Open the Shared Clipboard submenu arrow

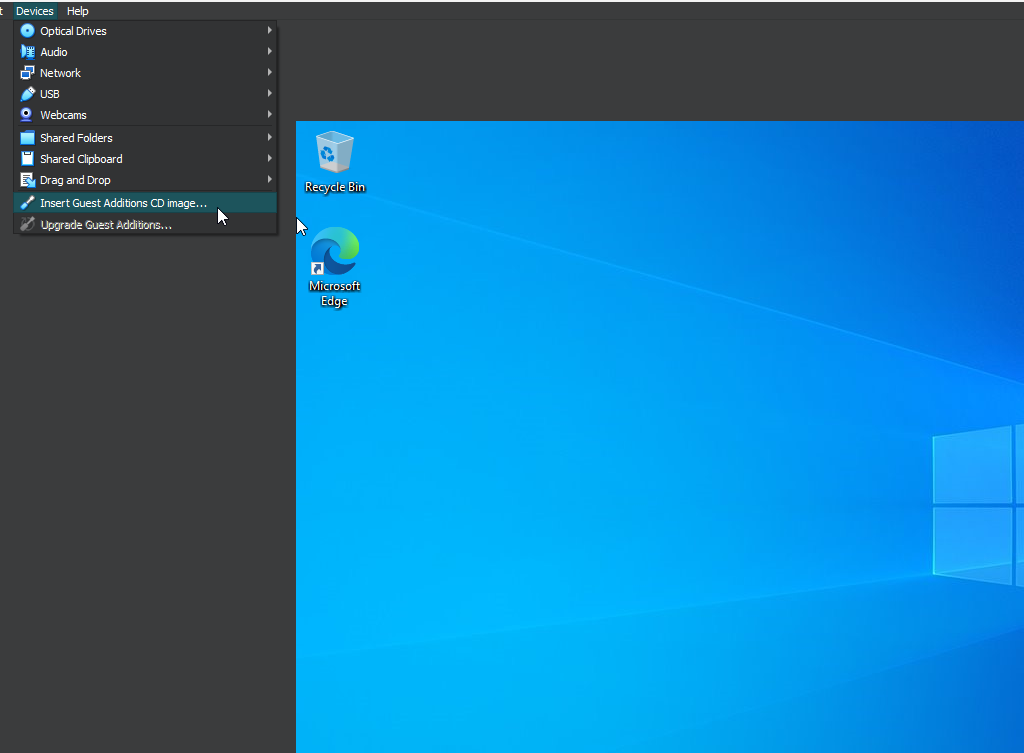(x=269, y=159)
